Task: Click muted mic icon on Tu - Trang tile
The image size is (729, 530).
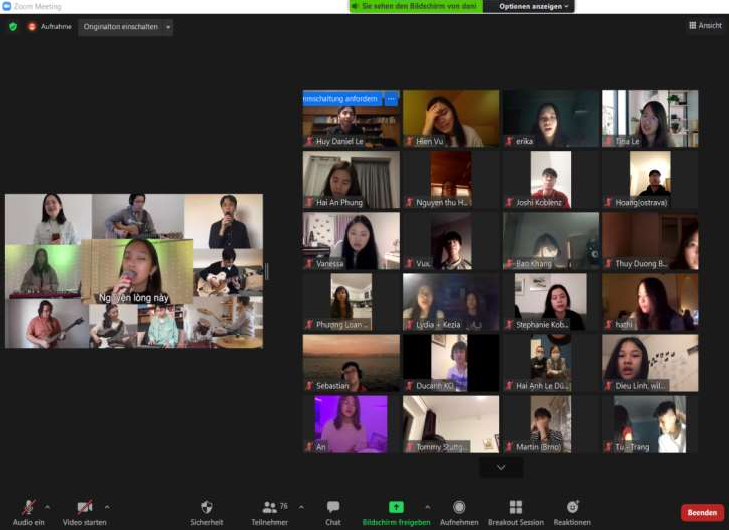Action: [x=608, y=447]
